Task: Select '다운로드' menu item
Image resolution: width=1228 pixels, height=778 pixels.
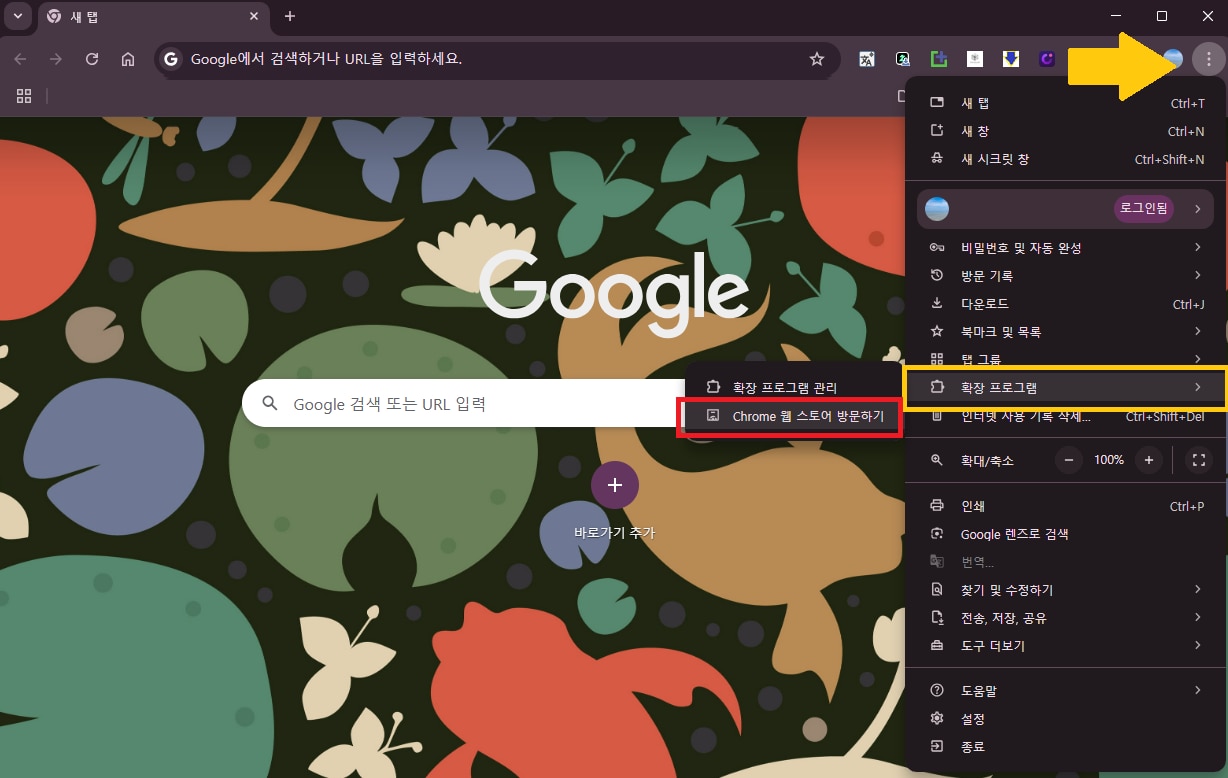Action: tap(1066, 303)
